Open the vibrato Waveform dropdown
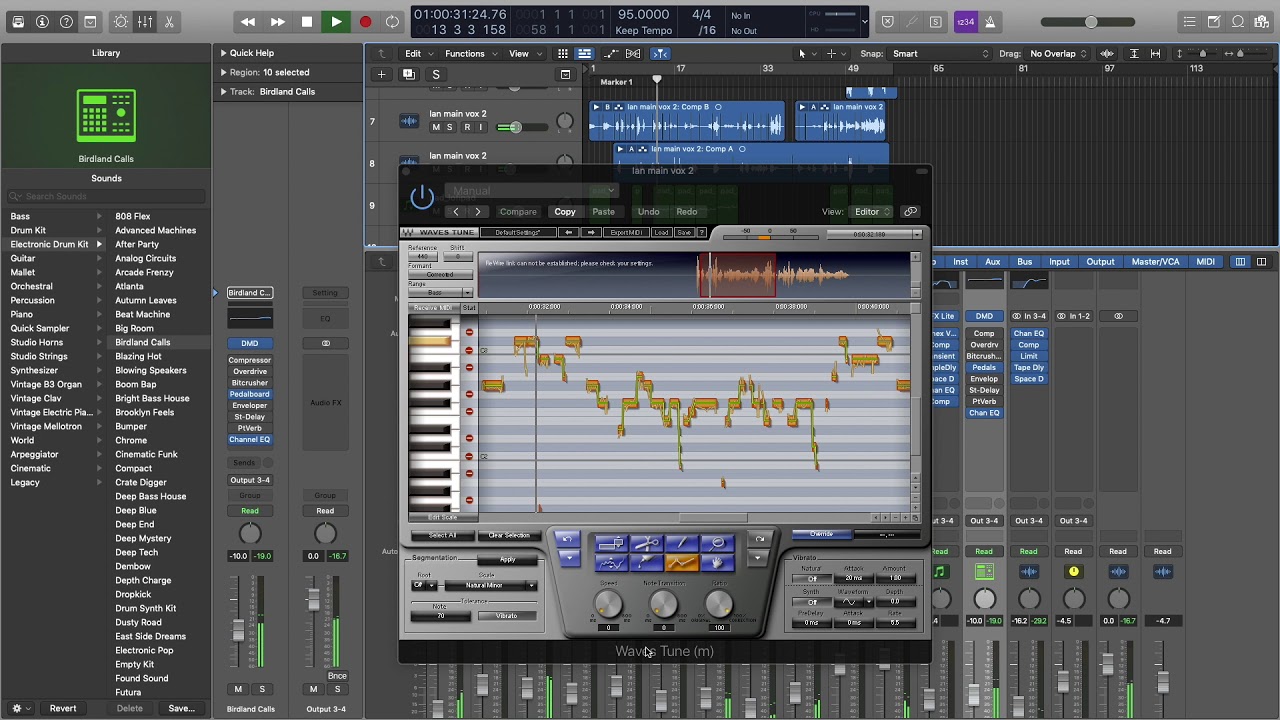This screenshot has height=720, width=1280. 853,602
